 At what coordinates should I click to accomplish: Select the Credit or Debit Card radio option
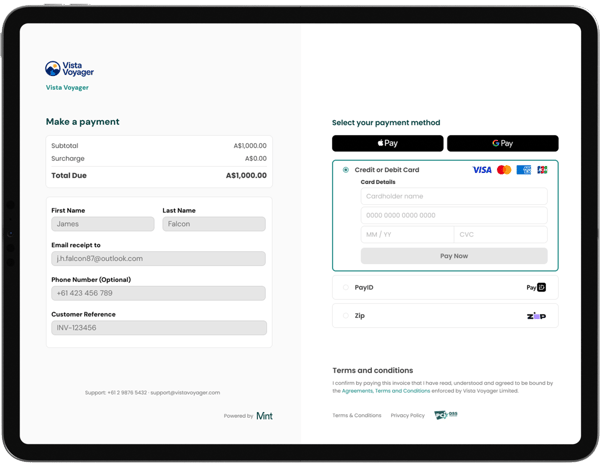(x=346, y=170)
